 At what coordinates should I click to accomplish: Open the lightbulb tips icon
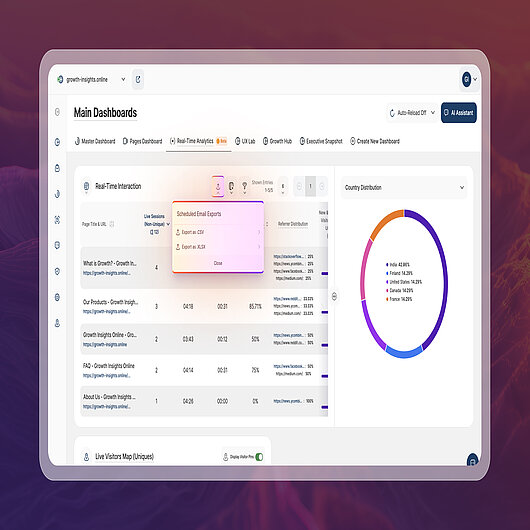coord(244,186)
